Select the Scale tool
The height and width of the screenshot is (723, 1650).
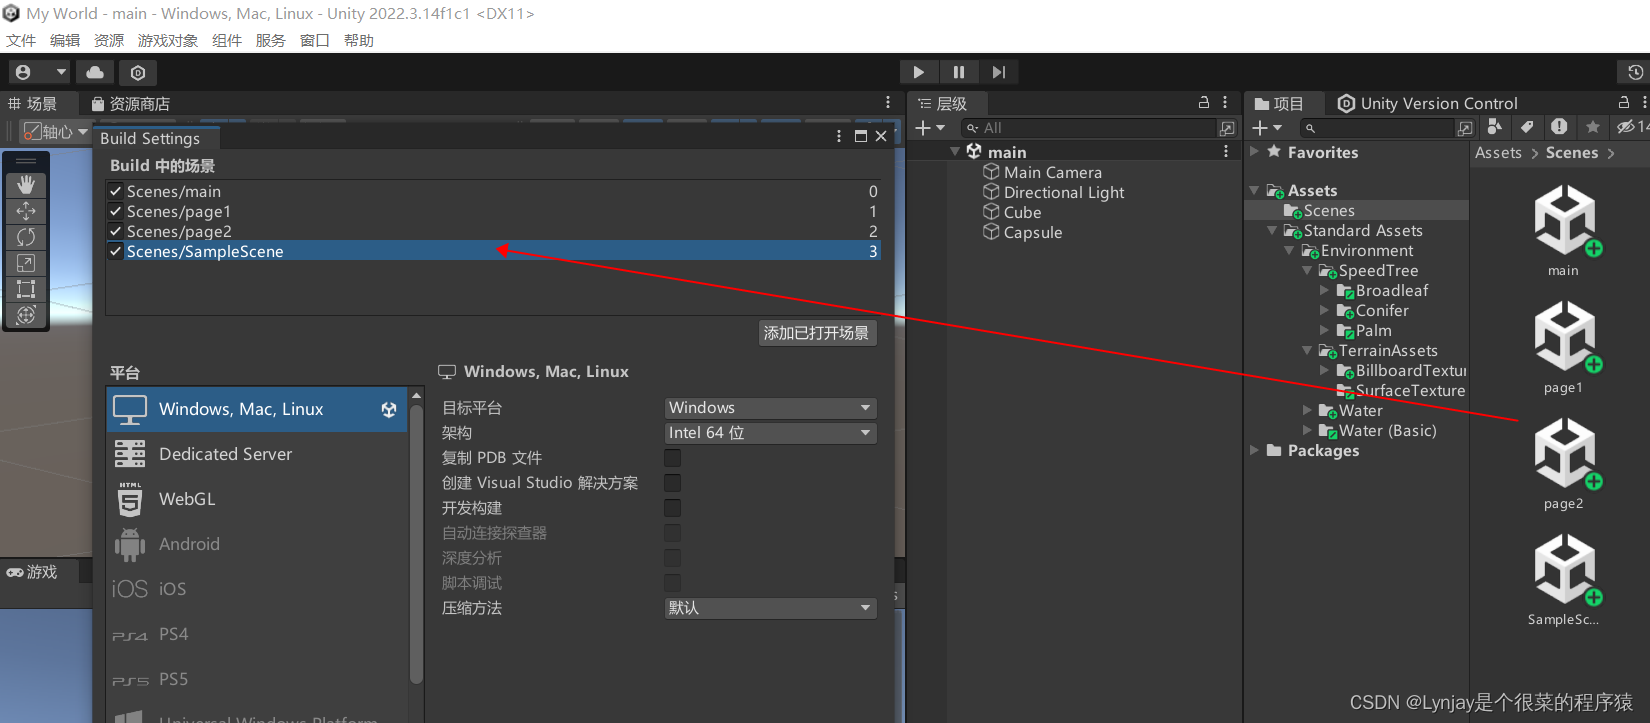[x=26, y=263]
